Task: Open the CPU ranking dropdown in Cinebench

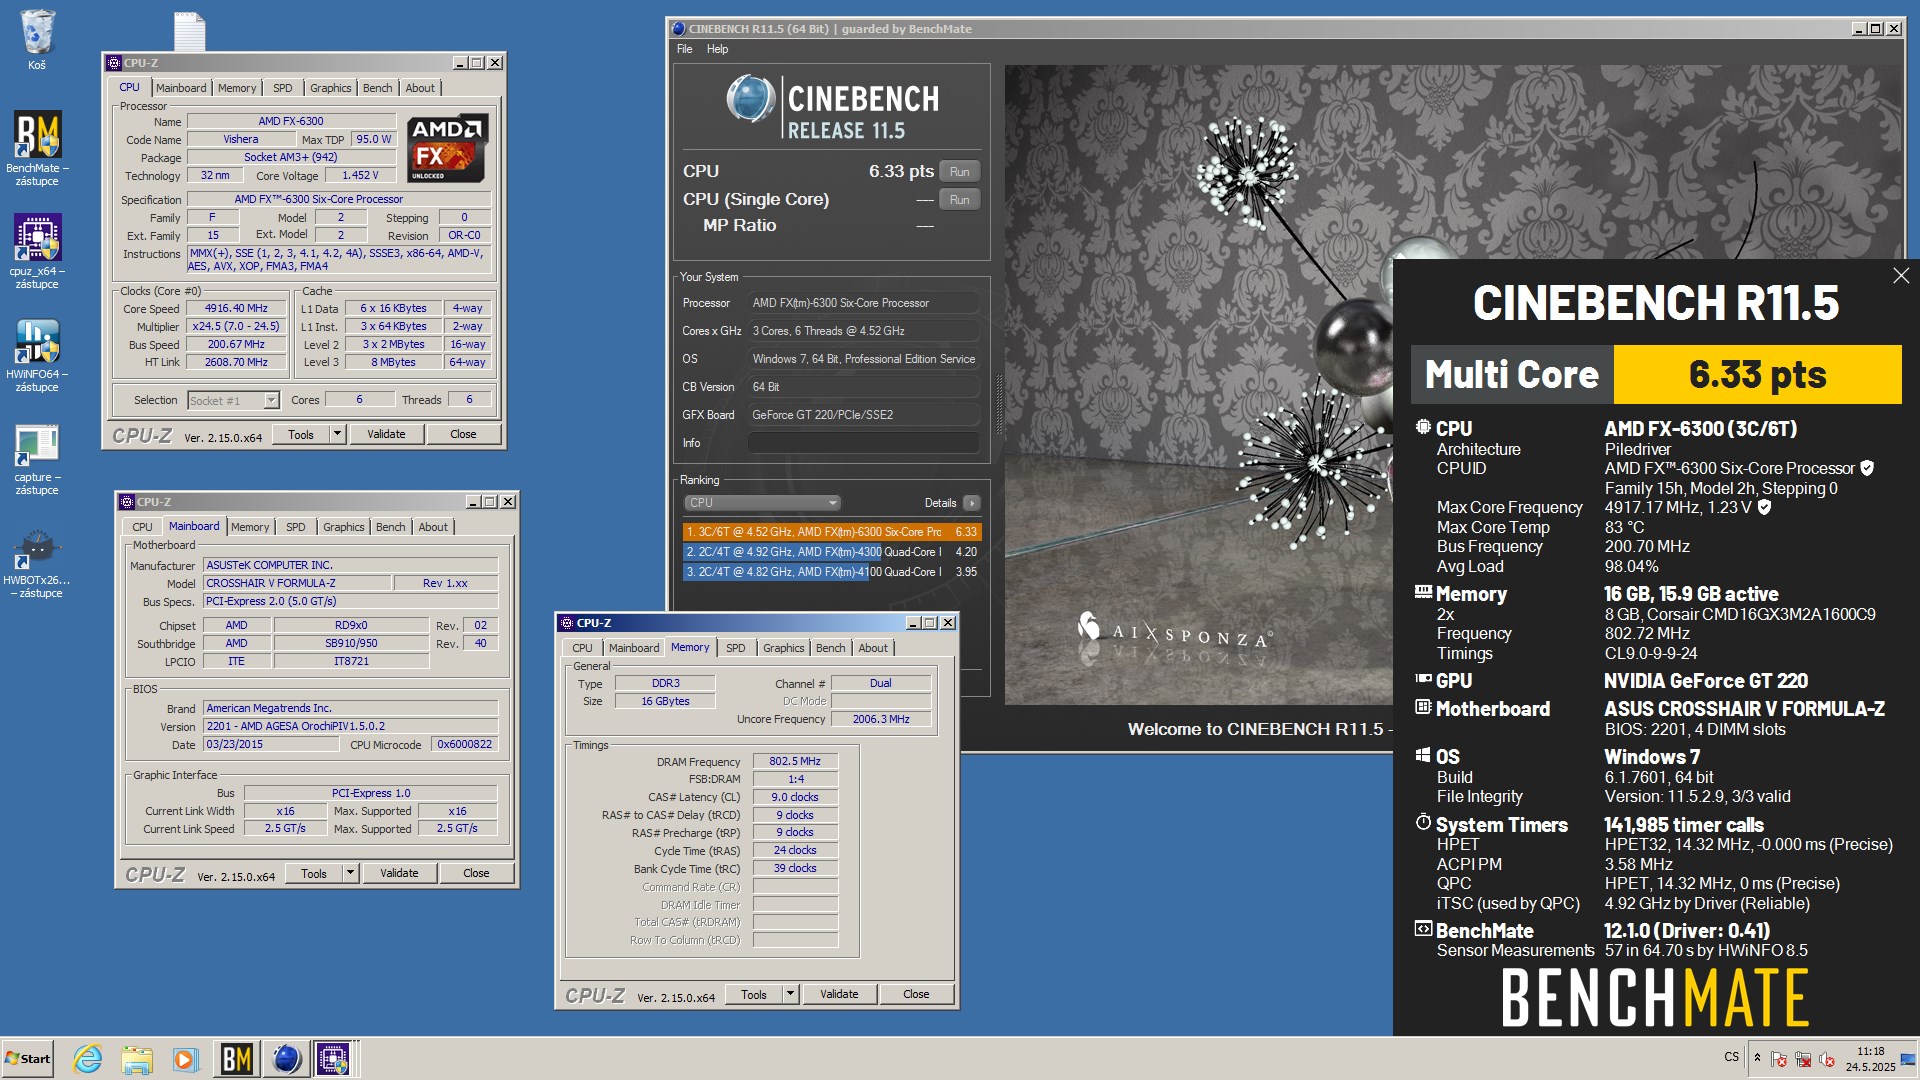Action: (761, 503)
